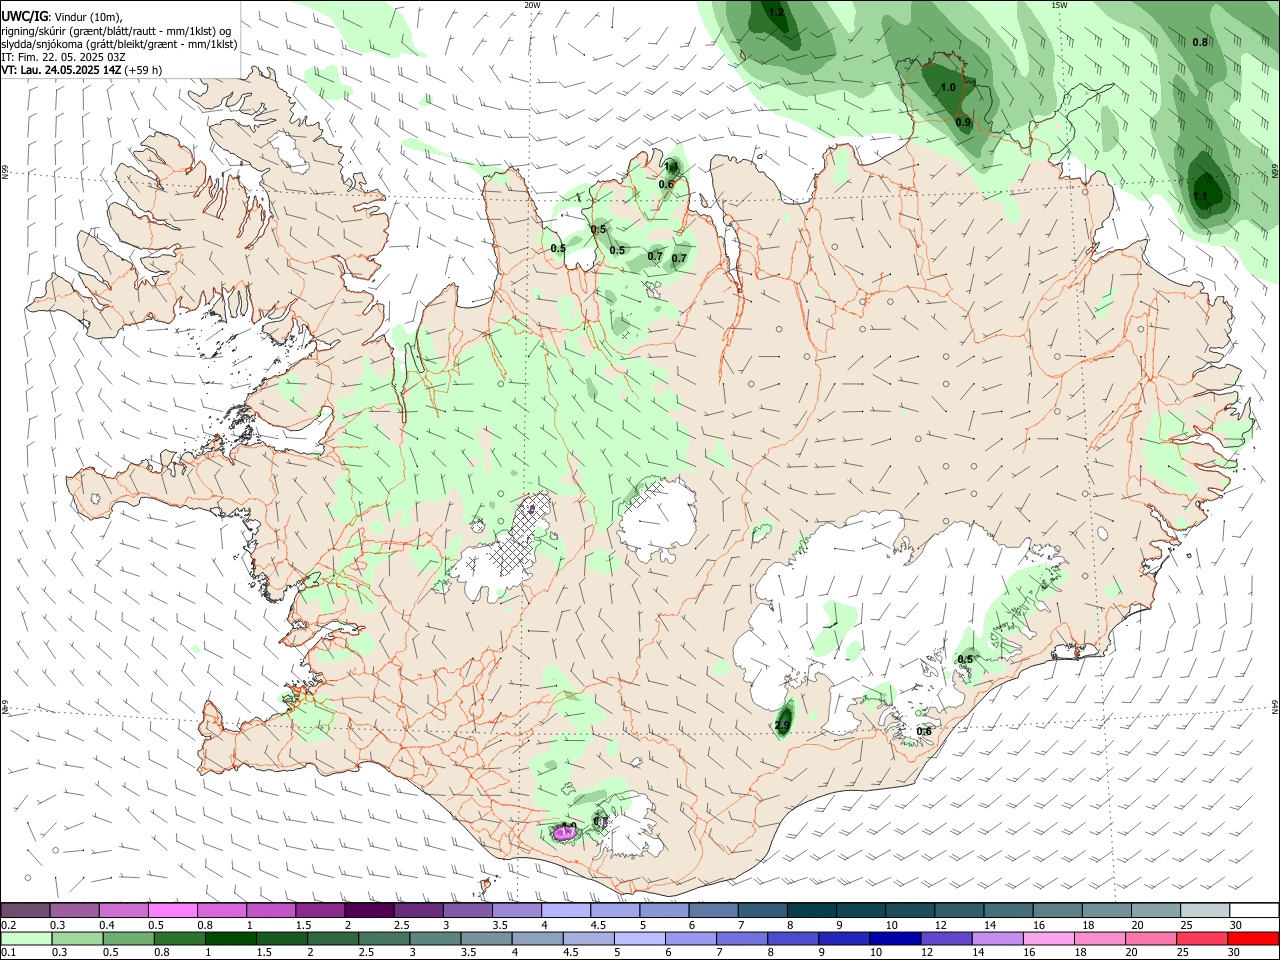
Task: Click bottom legend dark green swatch between 1 and 1.5
Action: 230,938
